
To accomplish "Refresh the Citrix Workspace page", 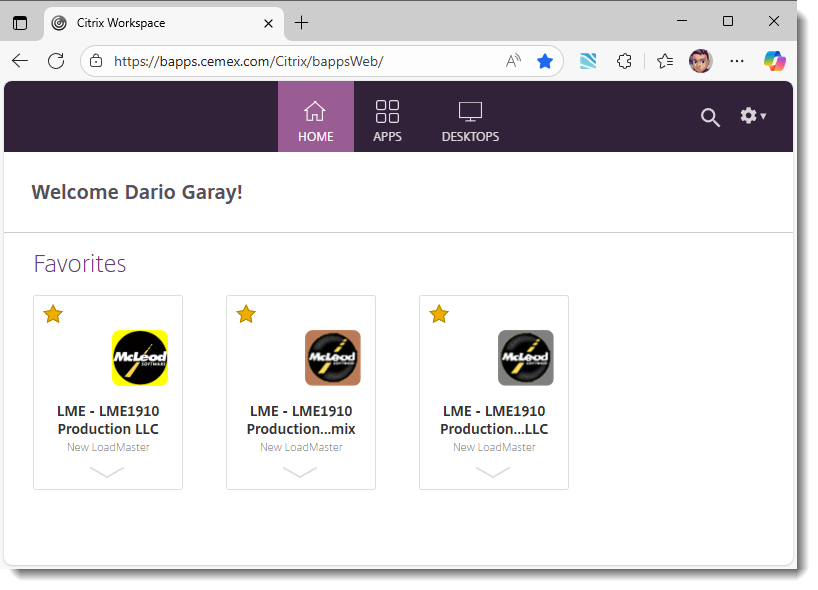I will click(x=56, y=61).
